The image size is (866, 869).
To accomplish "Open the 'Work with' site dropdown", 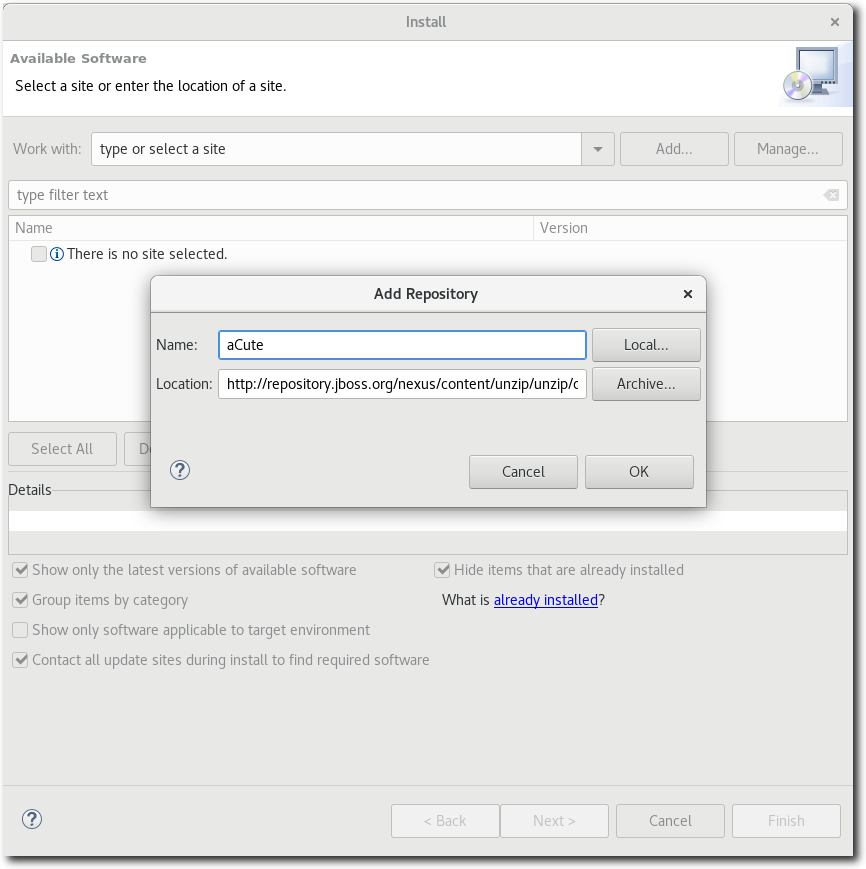I will tap(597, 148).
